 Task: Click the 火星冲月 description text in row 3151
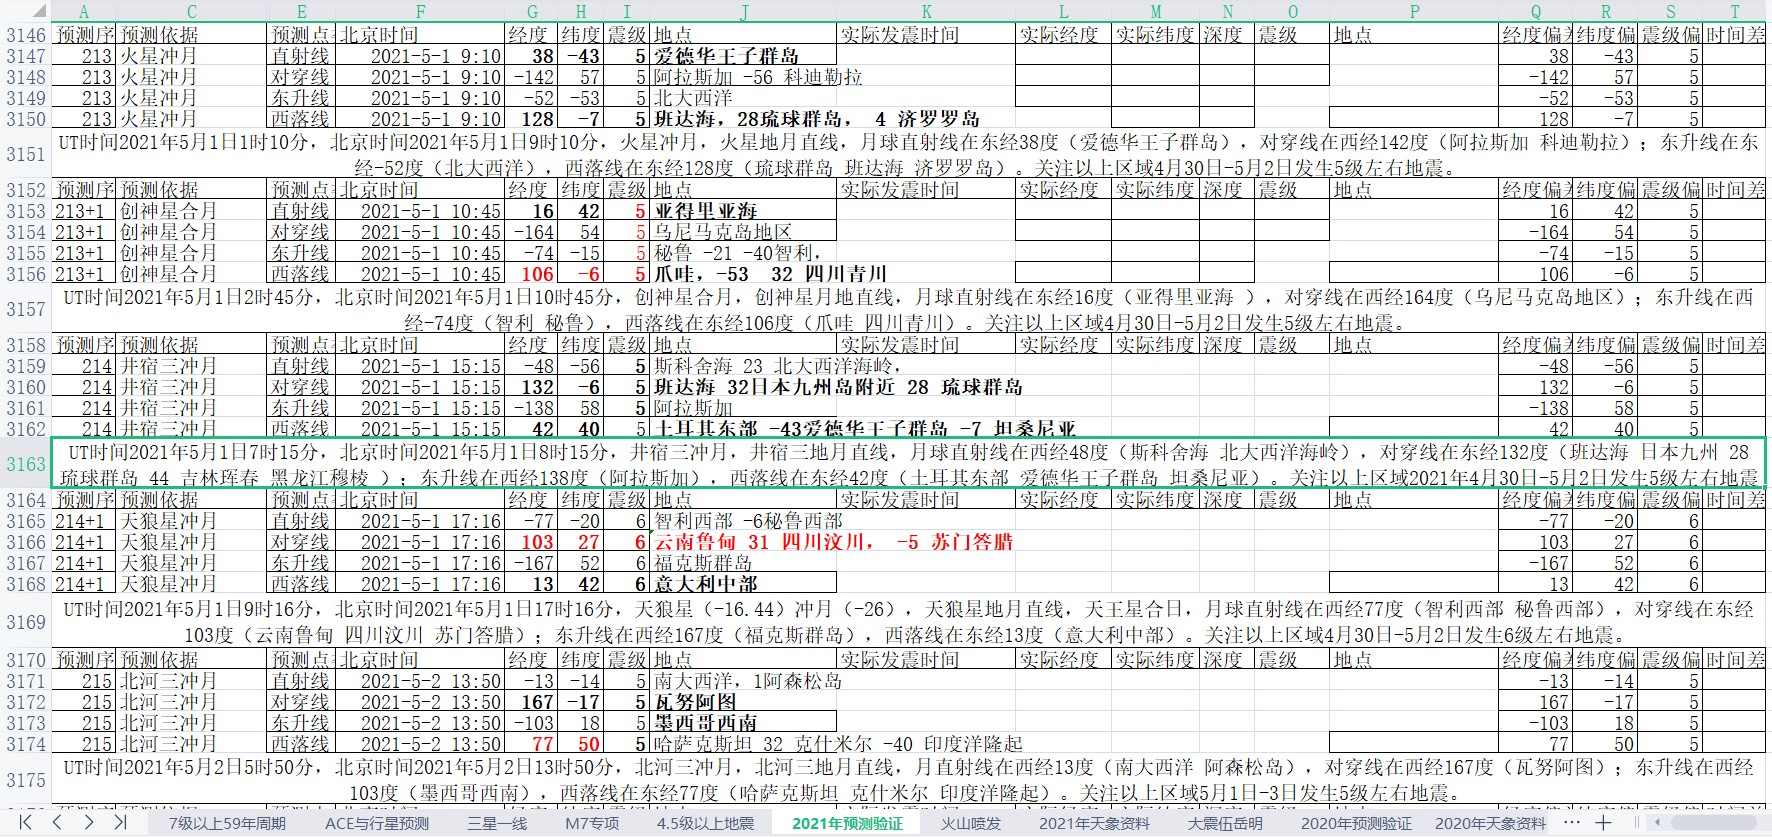(x=909, y=155)
